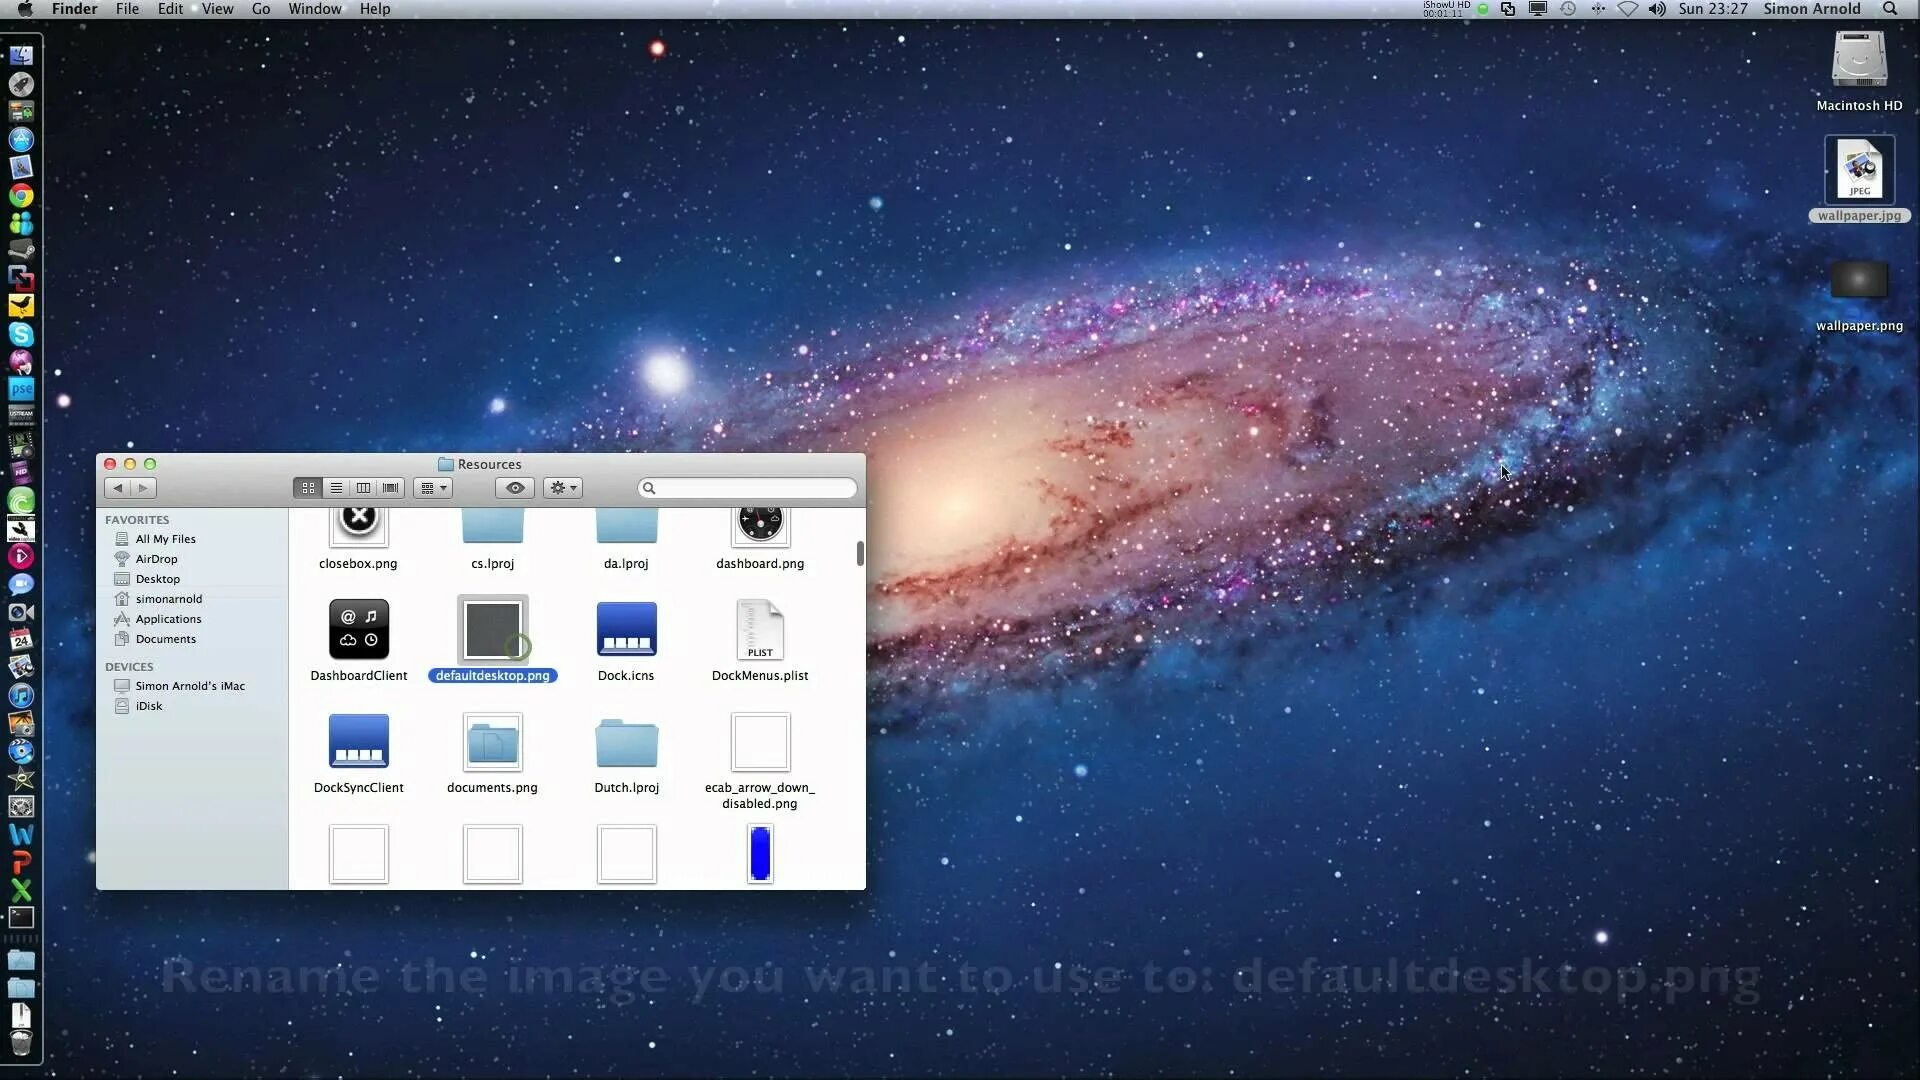Open the Go menu

pyautogui.click(x=260, y=9)
